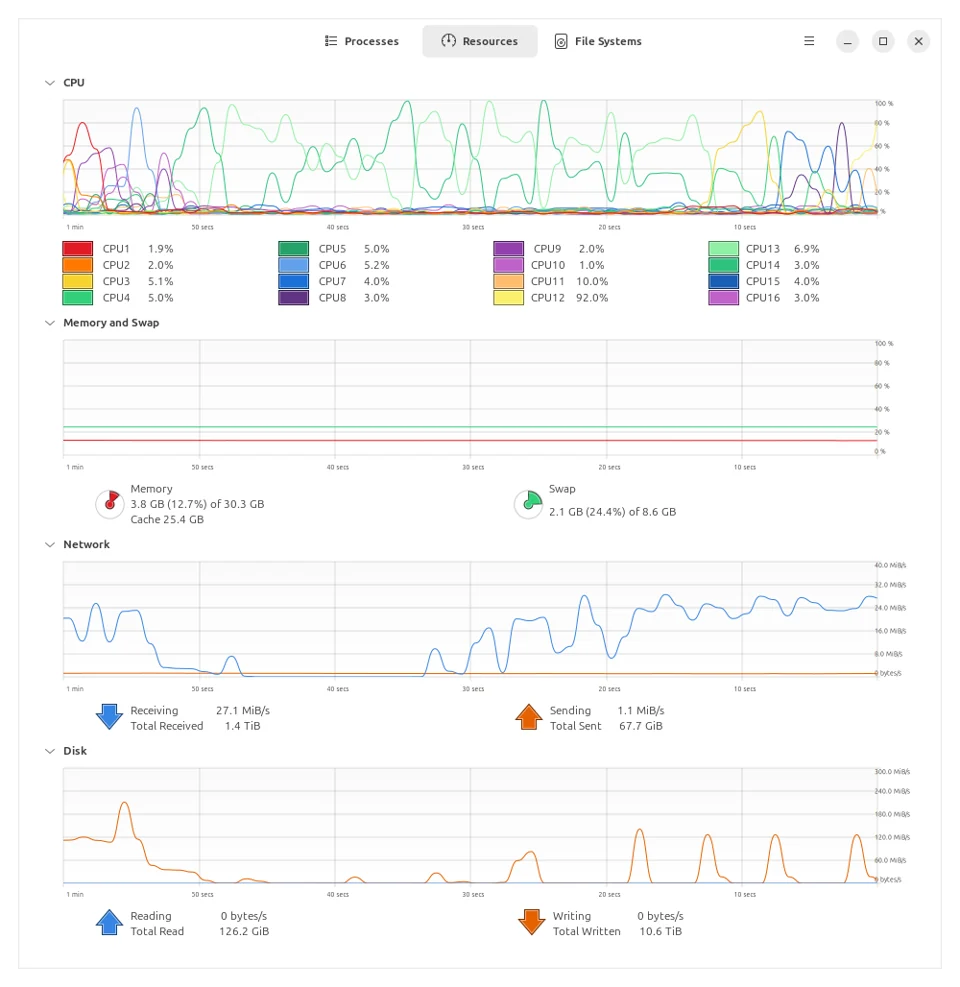
Task: Collapse the CPU section
Action: tap(50, 83)
